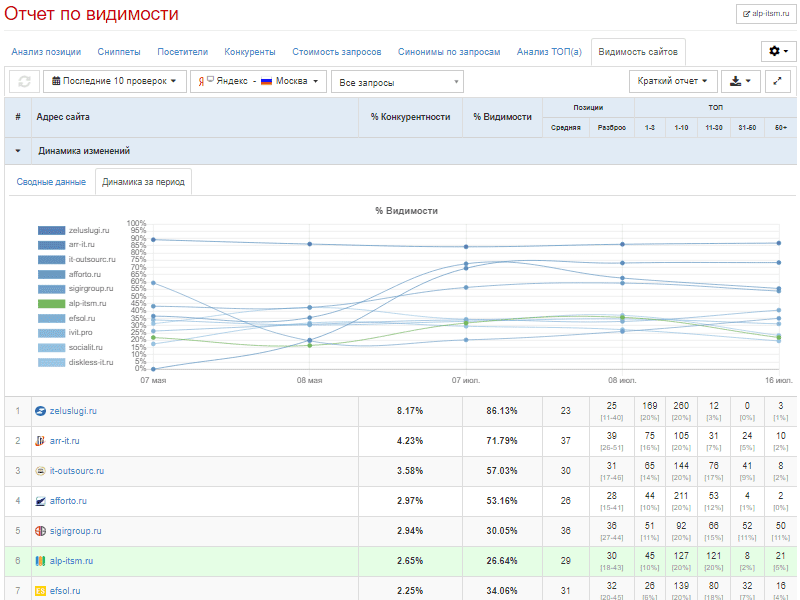Click the afforto.ru favicon in table

point(40,501)
